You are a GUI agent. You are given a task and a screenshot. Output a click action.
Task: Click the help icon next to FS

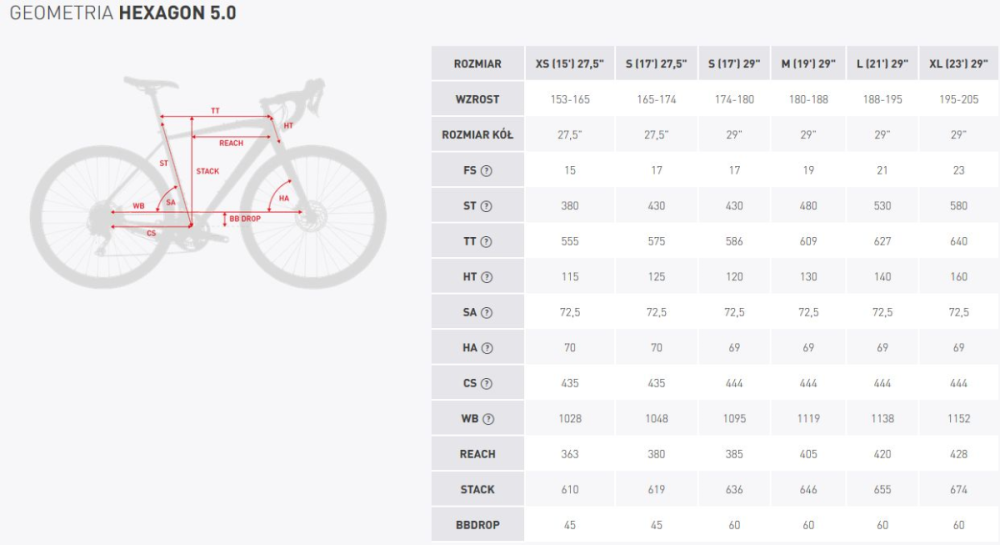coord(487,170)
